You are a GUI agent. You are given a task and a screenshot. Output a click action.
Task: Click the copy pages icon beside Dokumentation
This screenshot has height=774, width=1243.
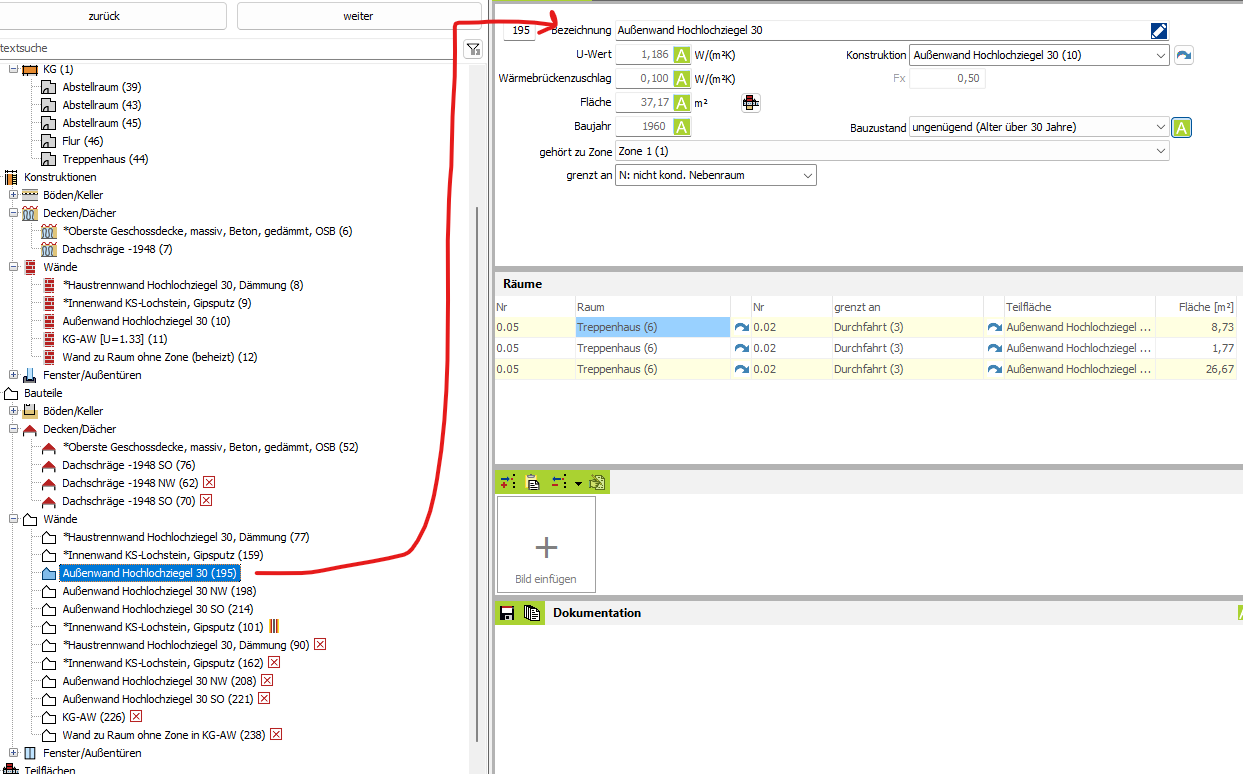click(532, 613)
